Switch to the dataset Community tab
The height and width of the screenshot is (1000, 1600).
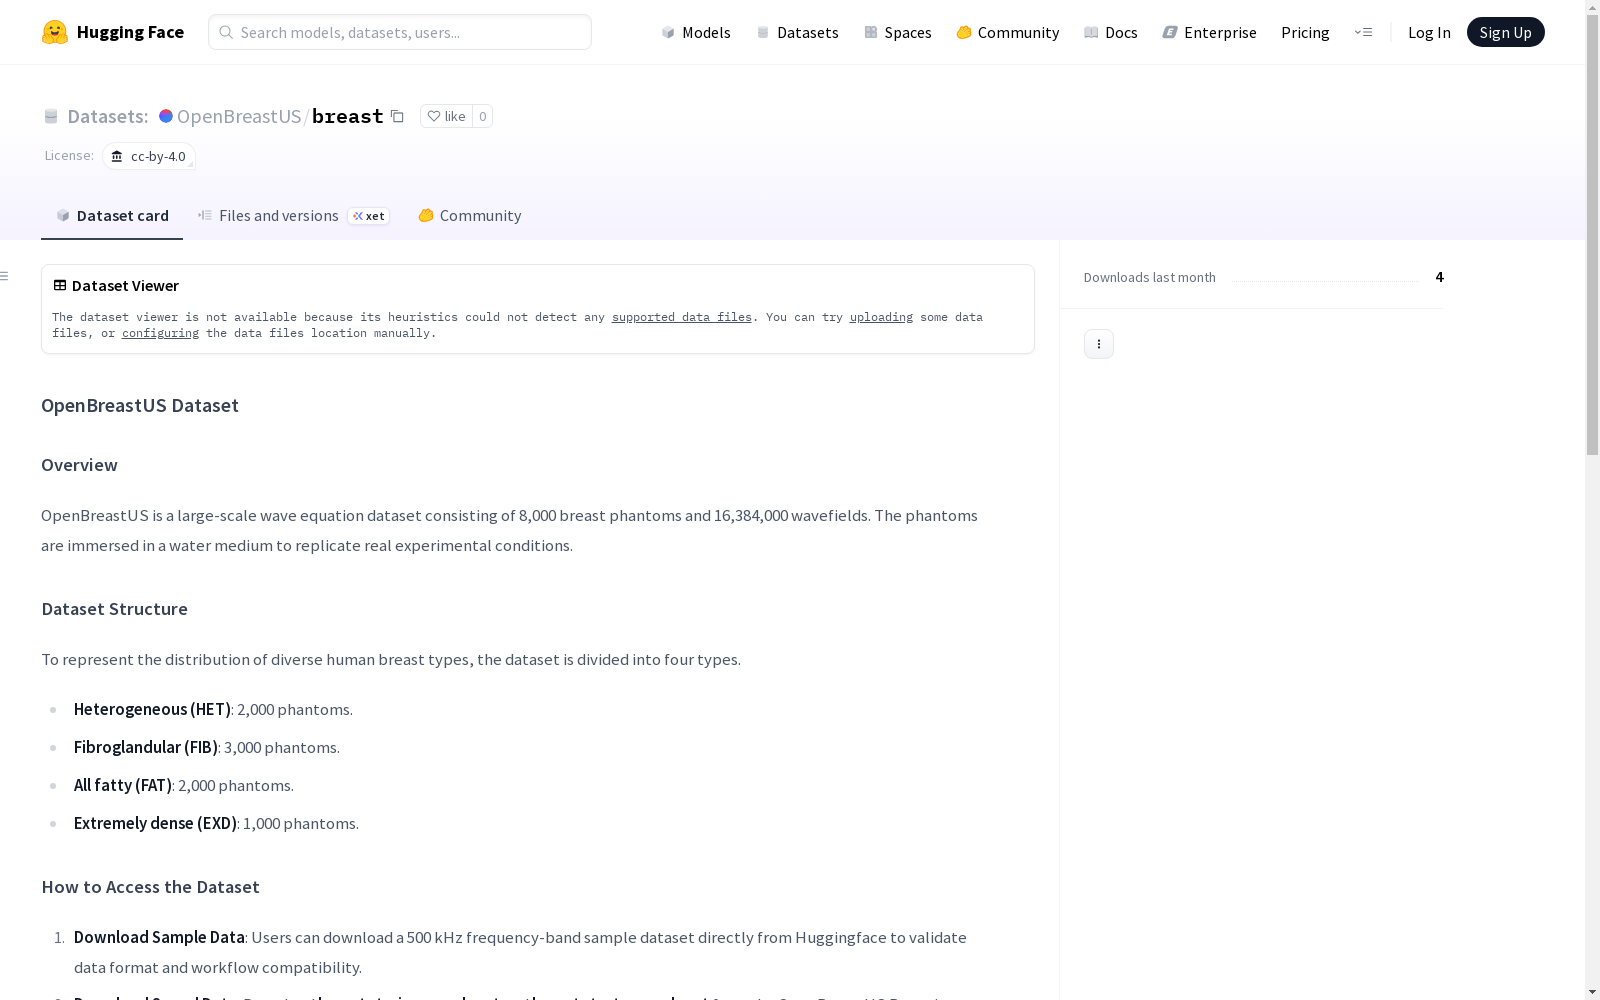[469, 216]
